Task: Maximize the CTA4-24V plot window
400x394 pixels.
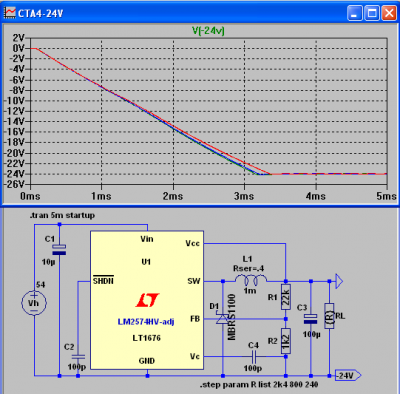Action: (x=372, y=13)
